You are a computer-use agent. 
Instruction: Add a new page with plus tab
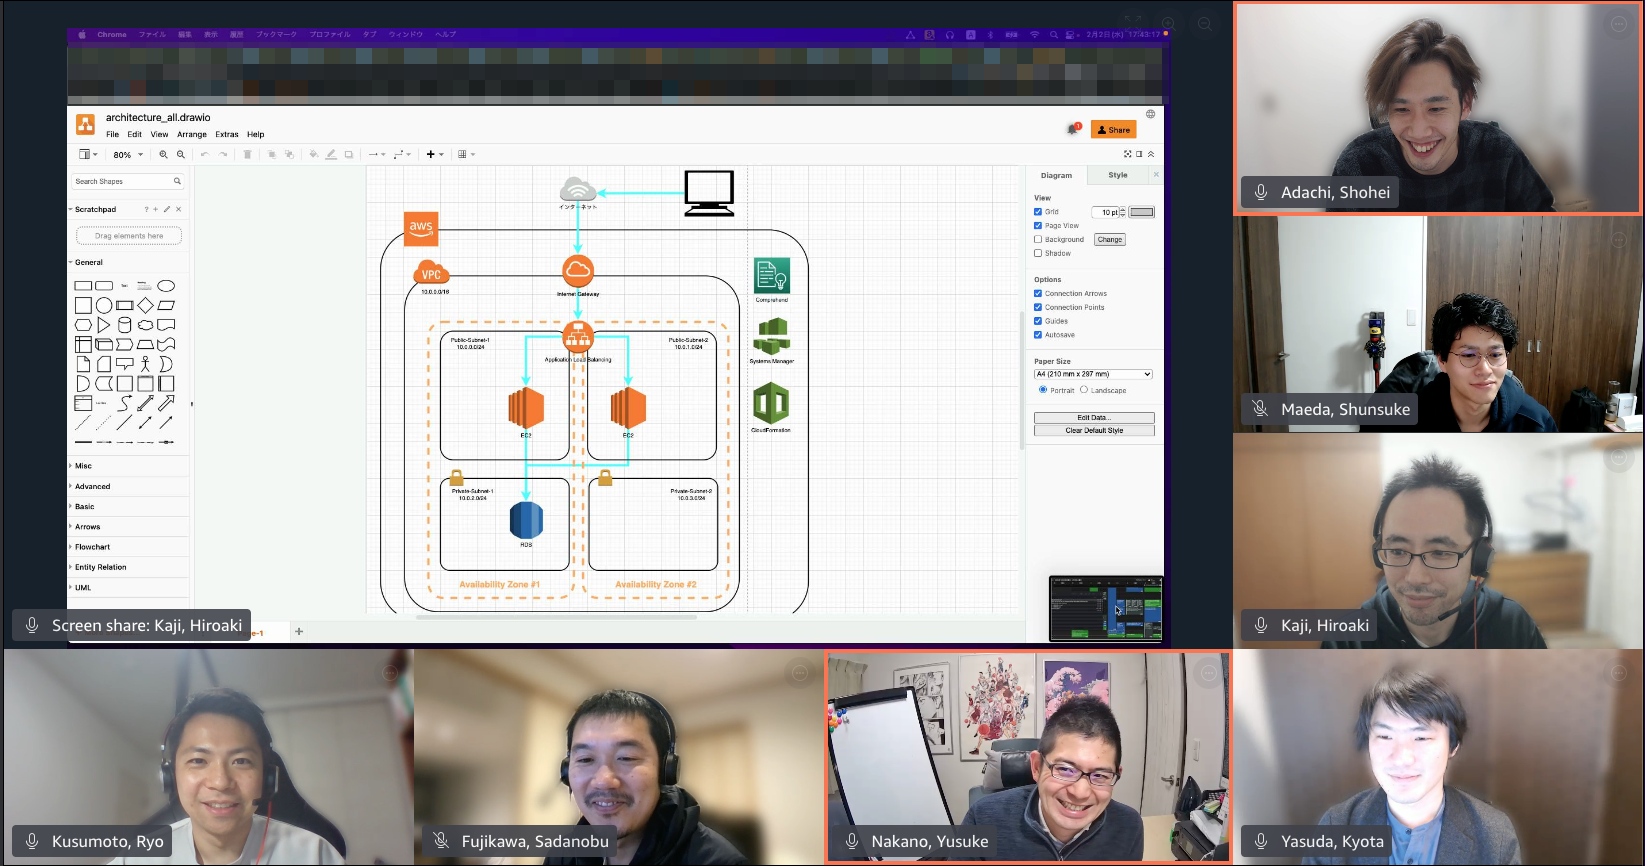pyautogui.click(x=299, y=631)
